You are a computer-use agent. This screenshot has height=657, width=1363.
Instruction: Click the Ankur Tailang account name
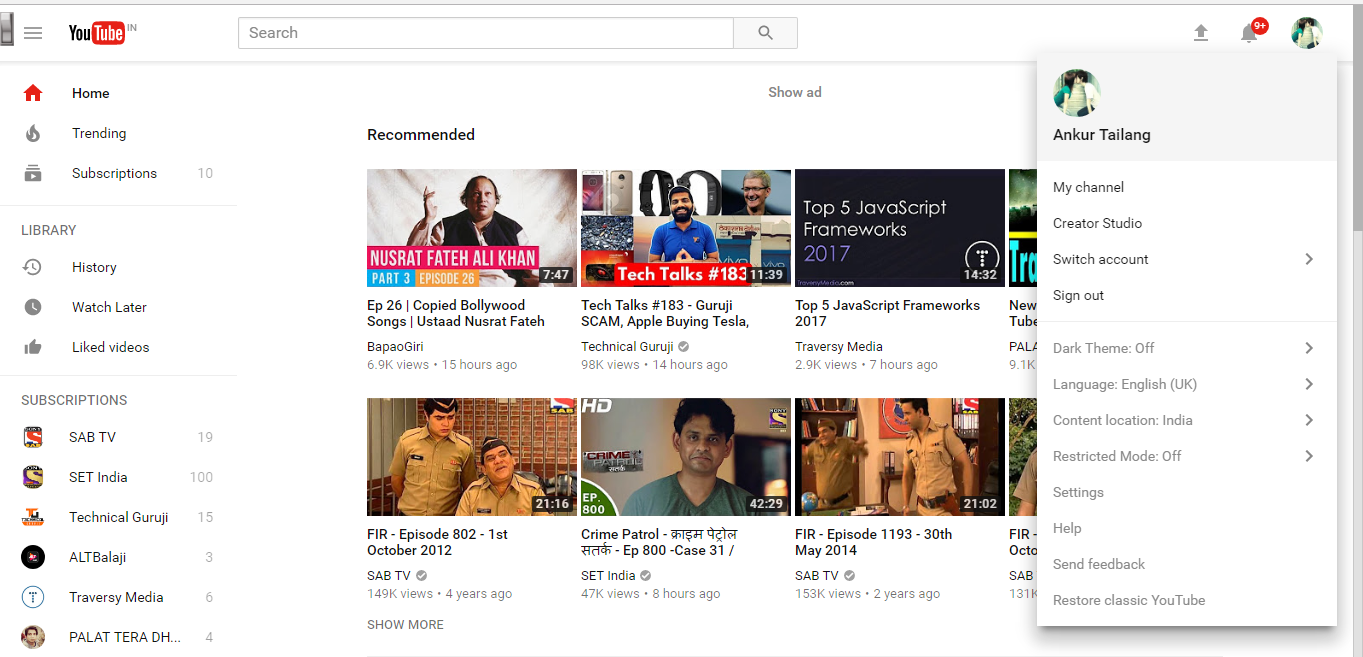(x=1102, y=135)
